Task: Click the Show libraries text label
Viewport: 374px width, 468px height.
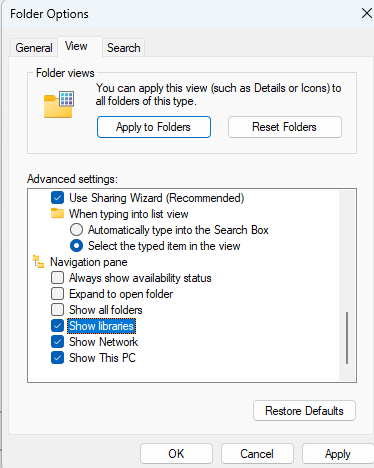Action: [101, 326]
